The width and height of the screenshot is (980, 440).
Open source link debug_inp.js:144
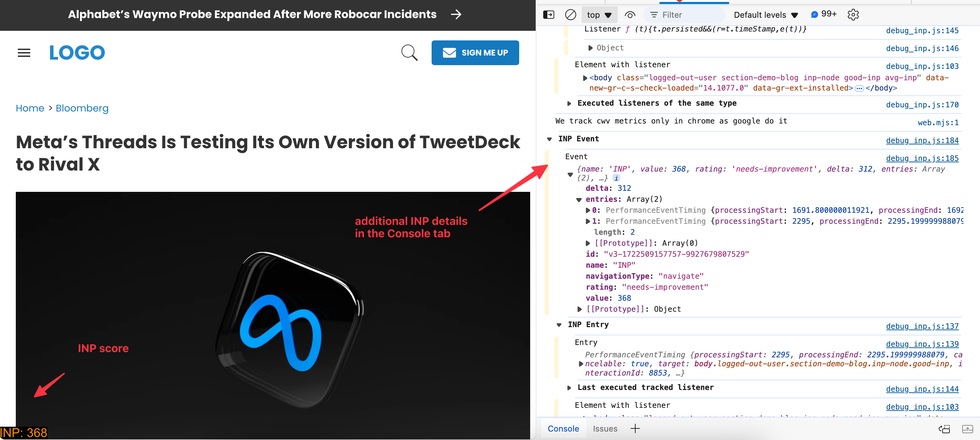(922, 389)
